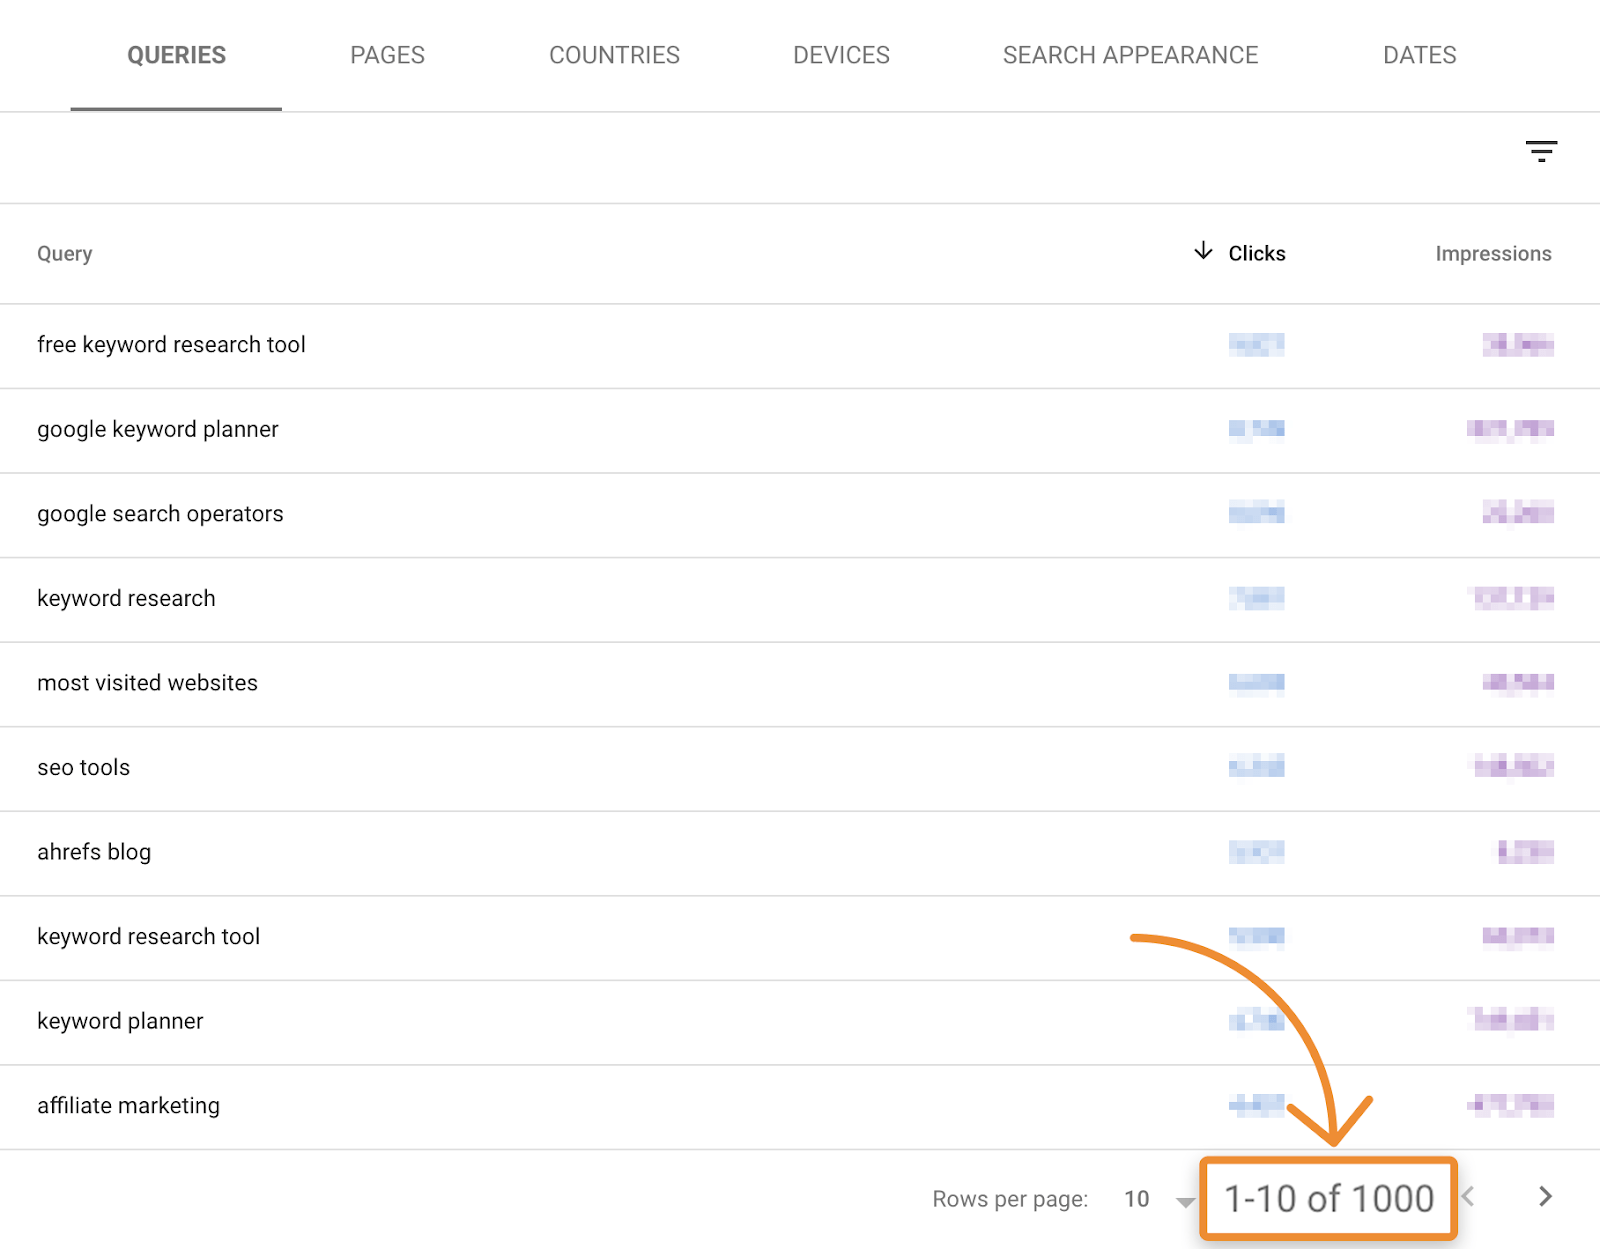
Task: Click the "most visited websites" query
Action: [x=147, y=683]
